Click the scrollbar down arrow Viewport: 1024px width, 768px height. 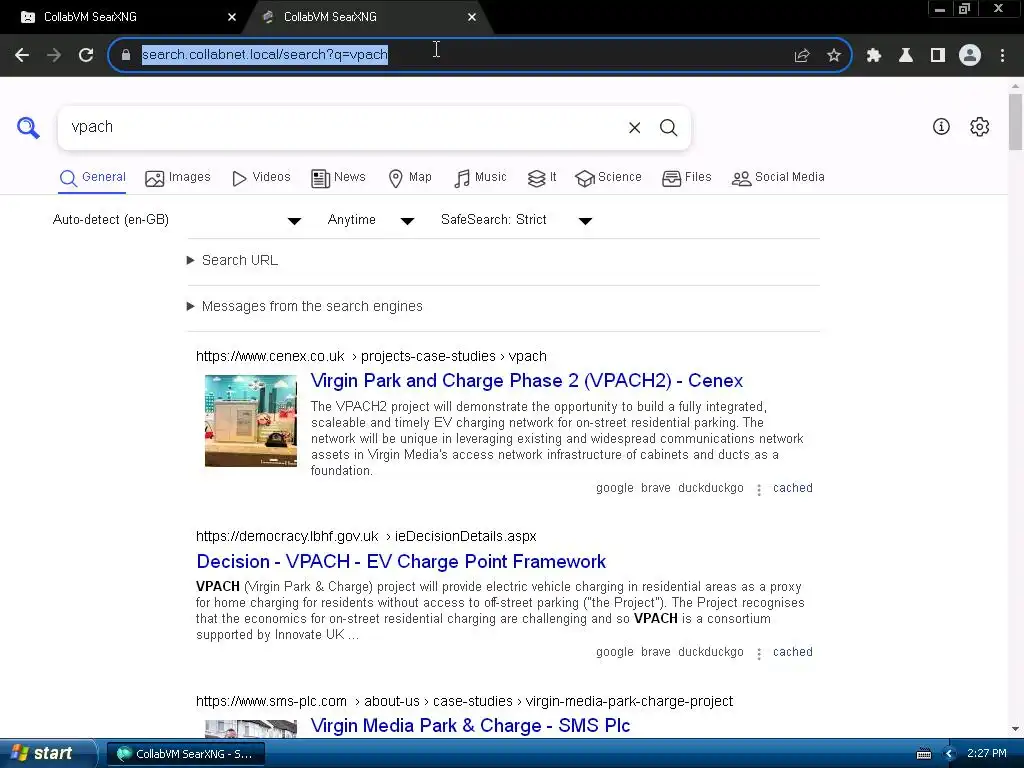coord(1015,729)
